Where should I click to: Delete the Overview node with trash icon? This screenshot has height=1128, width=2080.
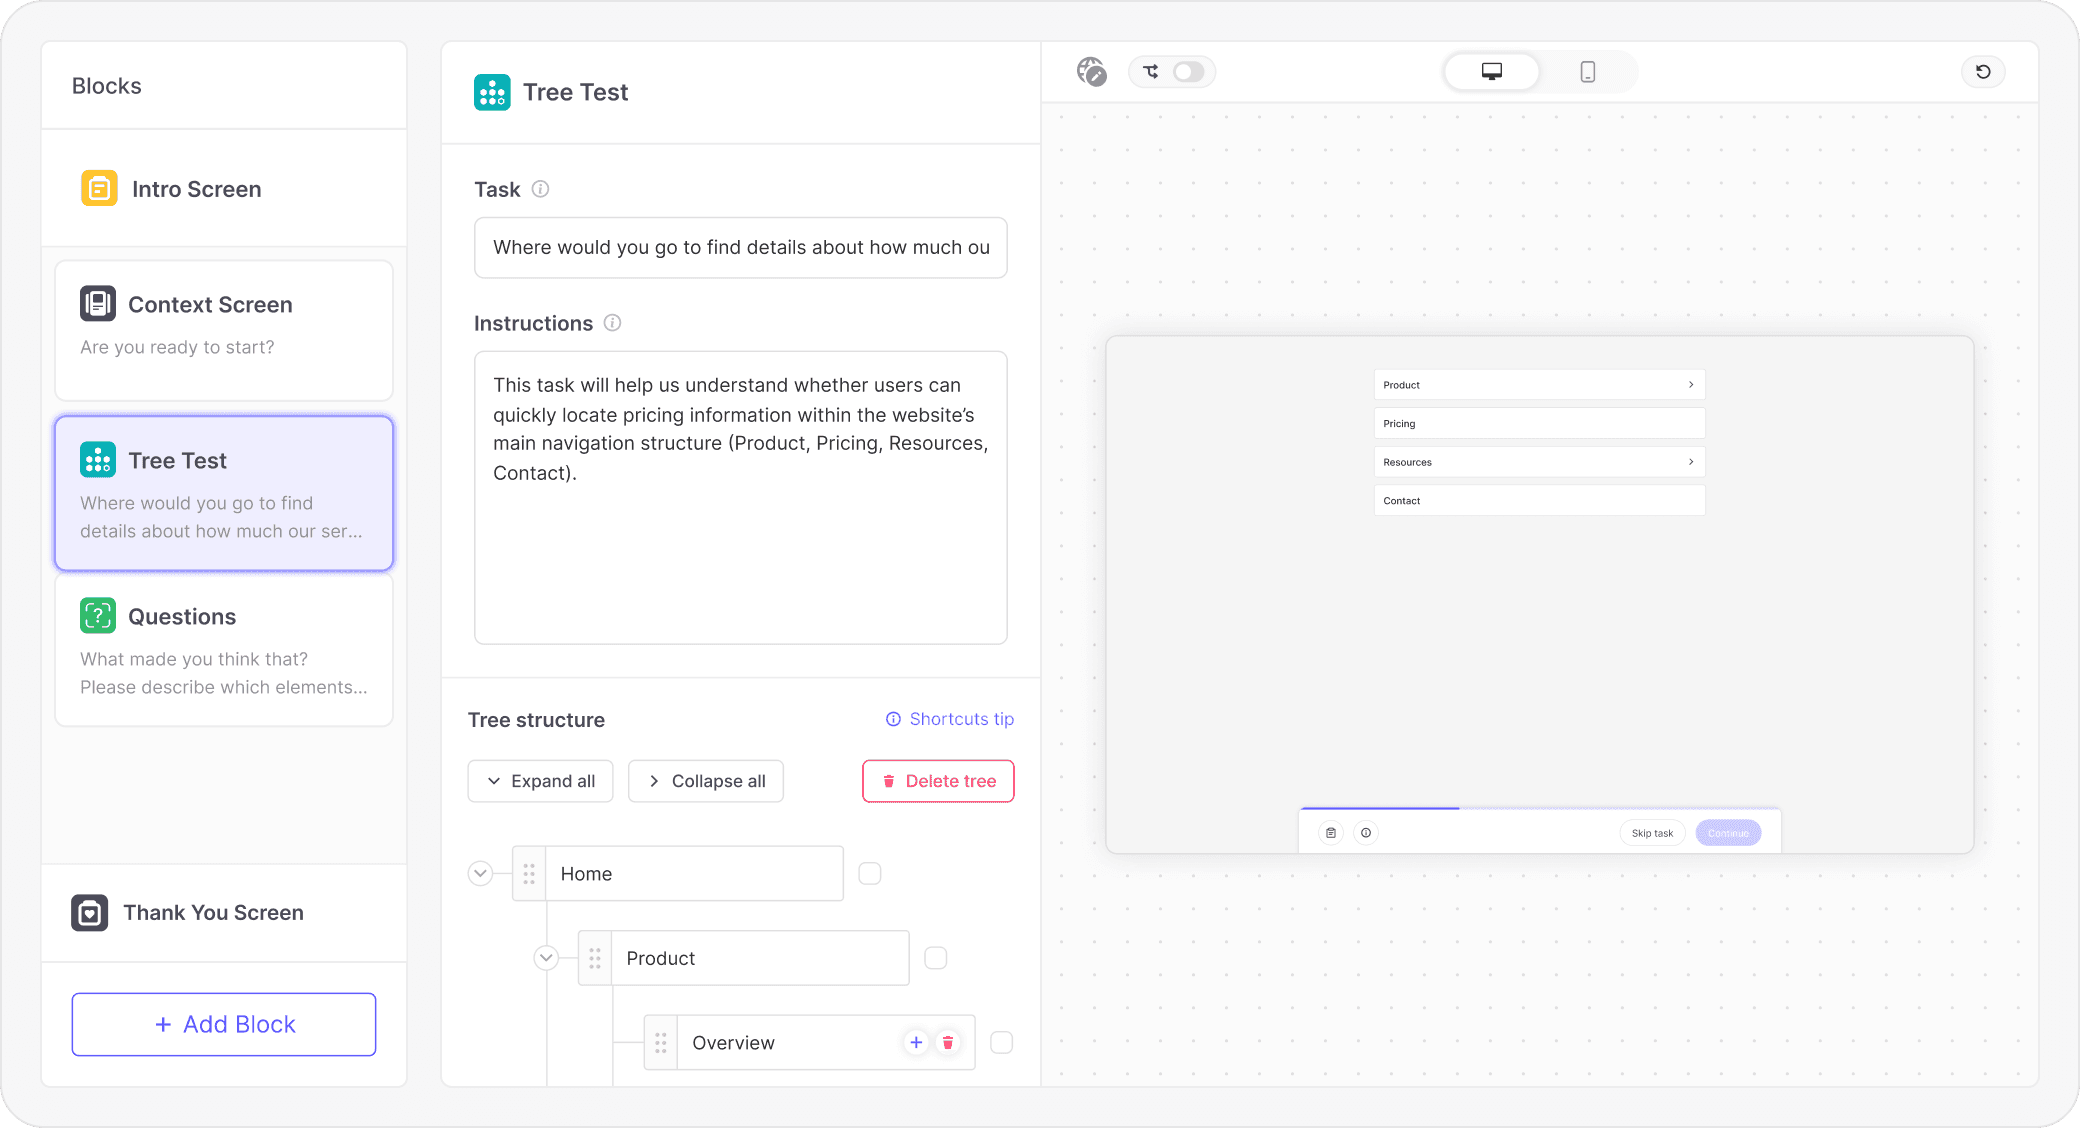pyautogui.click(x=948, y=1042)
